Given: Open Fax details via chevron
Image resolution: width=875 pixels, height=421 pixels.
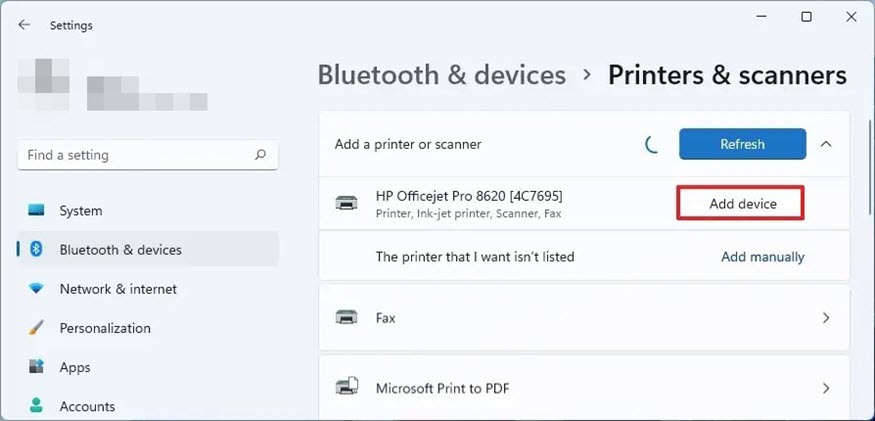Looking at the screenshot, I should (826, 318).
